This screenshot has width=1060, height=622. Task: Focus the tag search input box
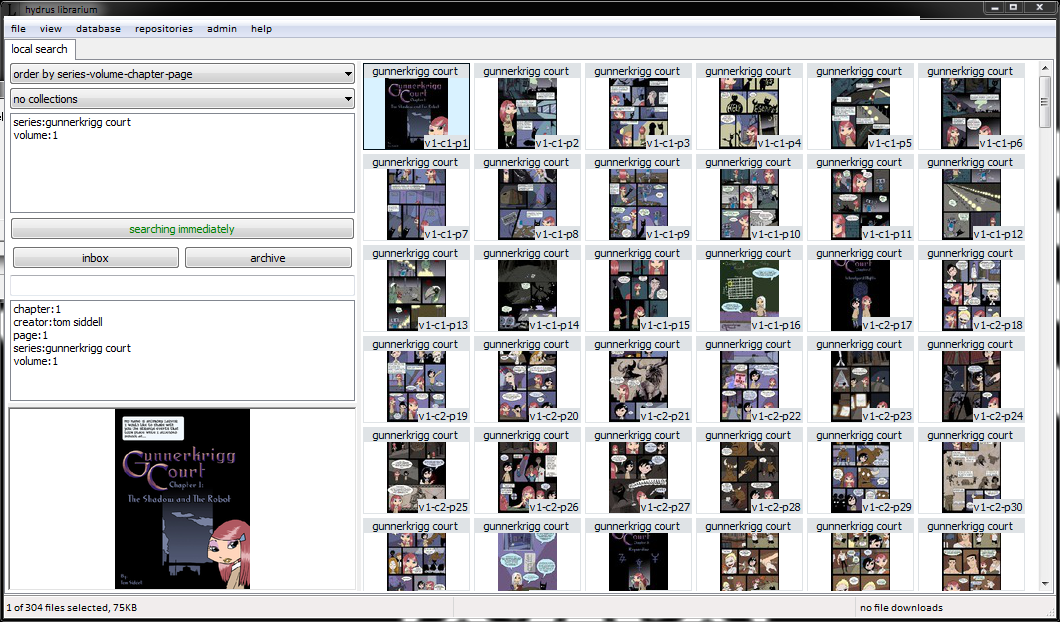tap(183, 285)
